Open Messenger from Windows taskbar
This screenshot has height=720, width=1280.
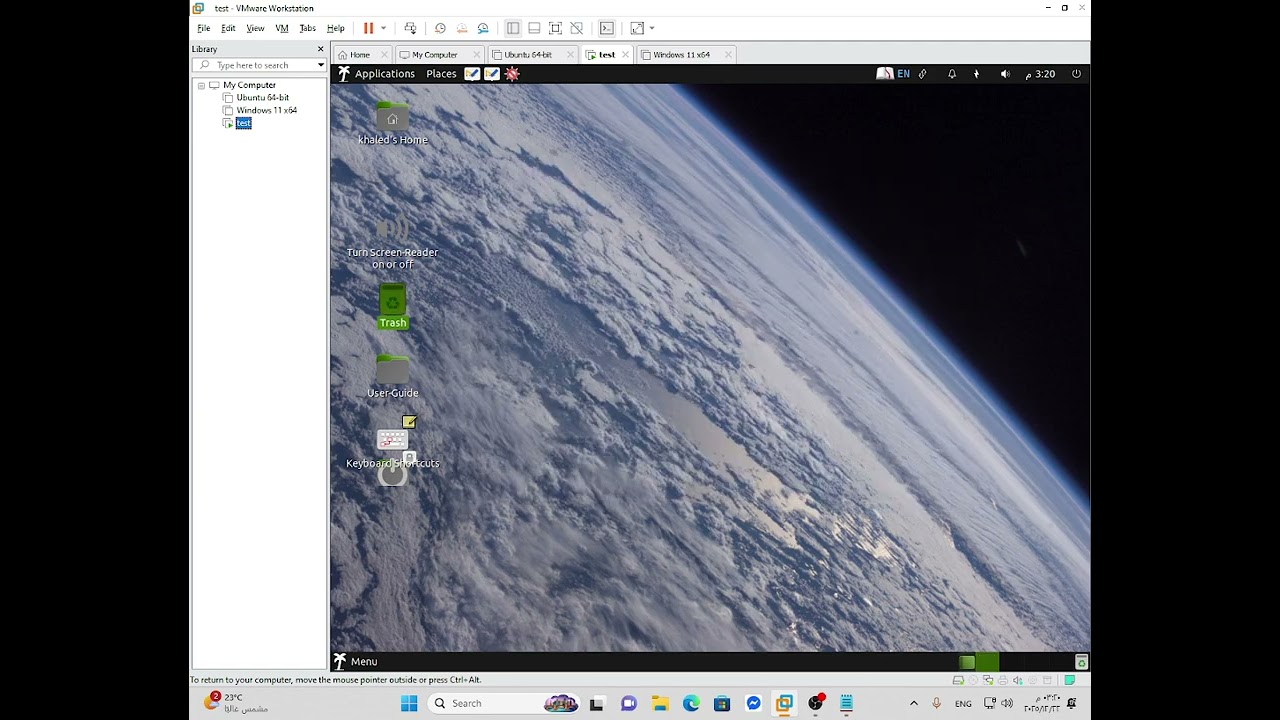click(x=753, y=703)
